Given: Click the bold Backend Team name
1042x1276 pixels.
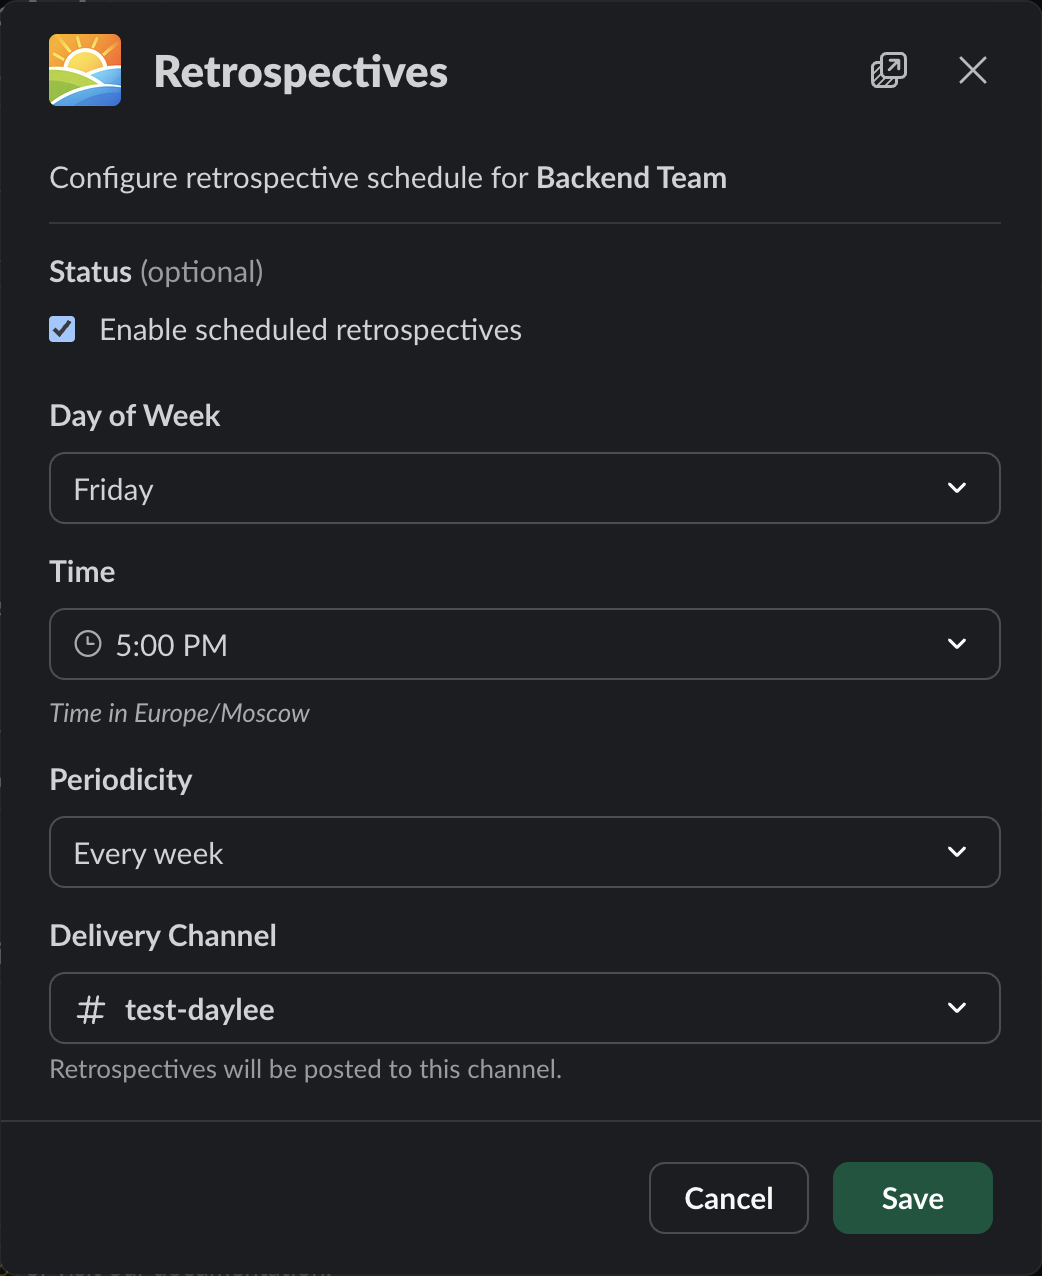Looking at the screenshot, I should (631, 178).
